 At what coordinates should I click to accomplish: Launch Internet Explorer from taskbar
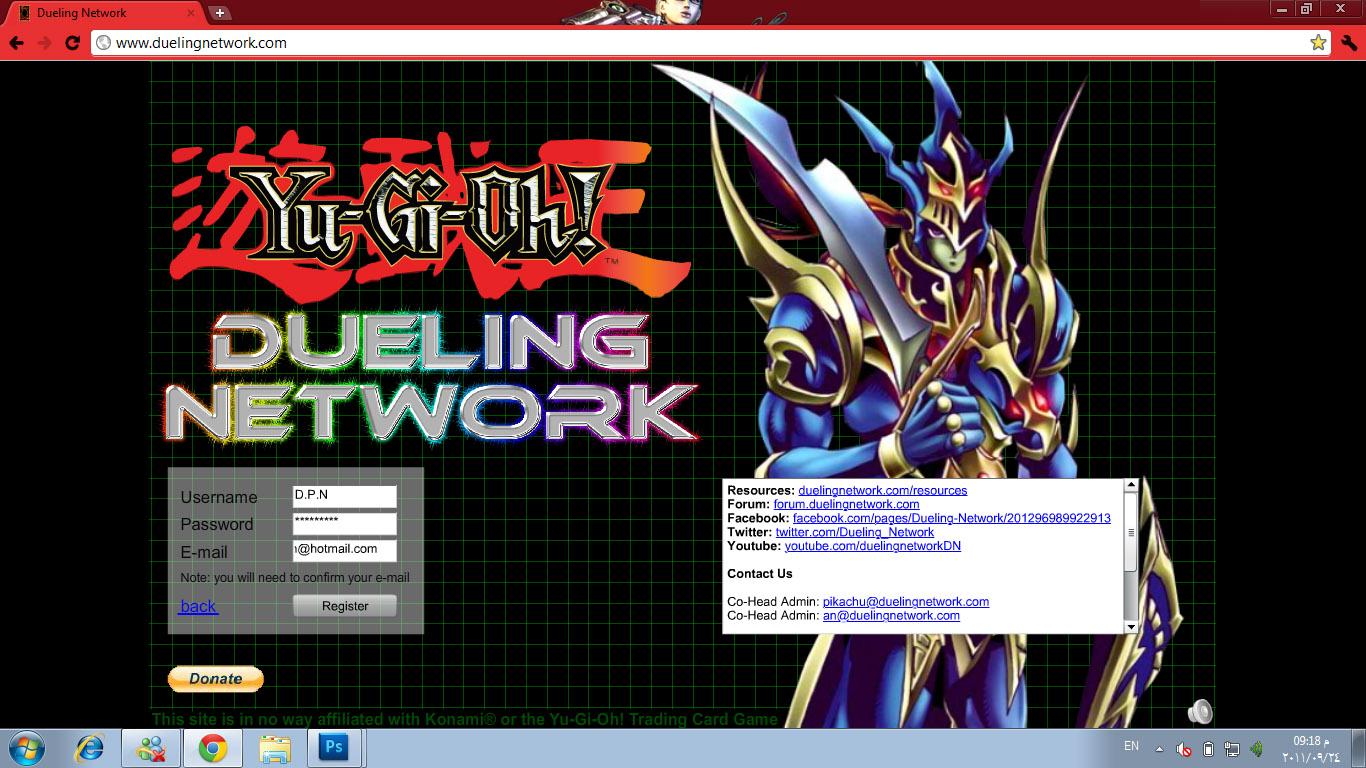pos(90,748)
